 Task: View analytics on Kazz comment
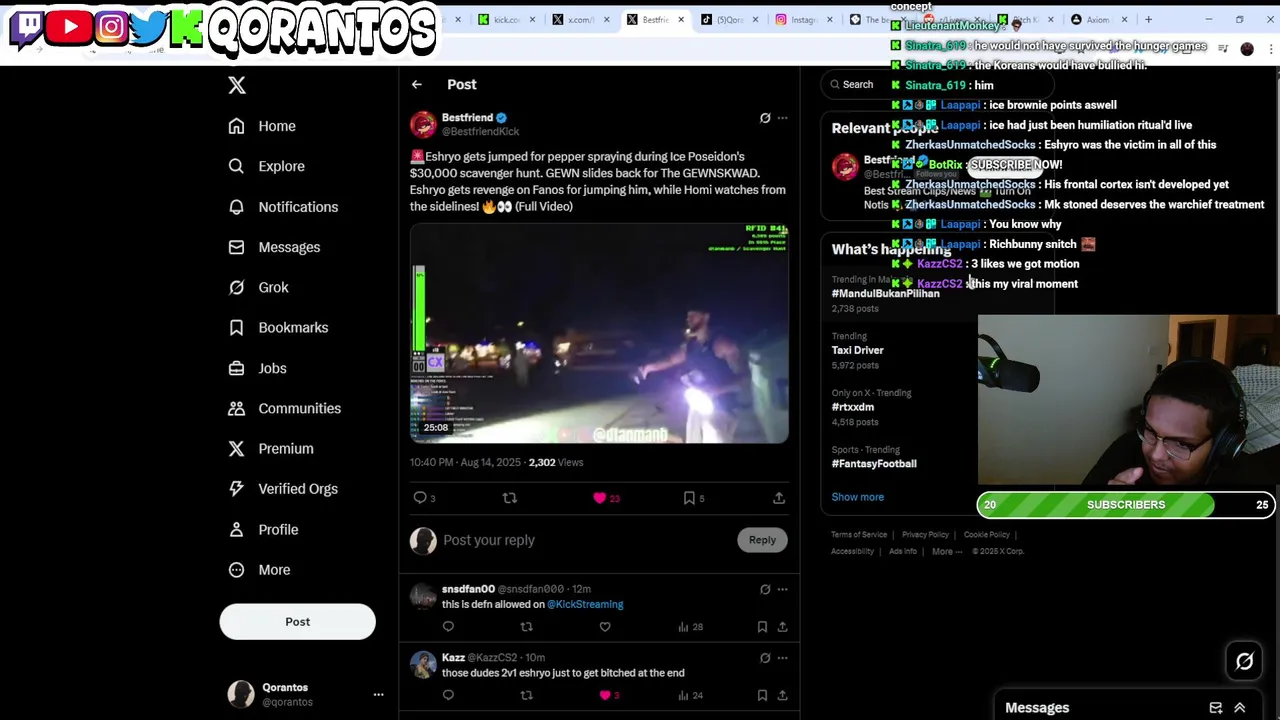(x=690, y=695)
